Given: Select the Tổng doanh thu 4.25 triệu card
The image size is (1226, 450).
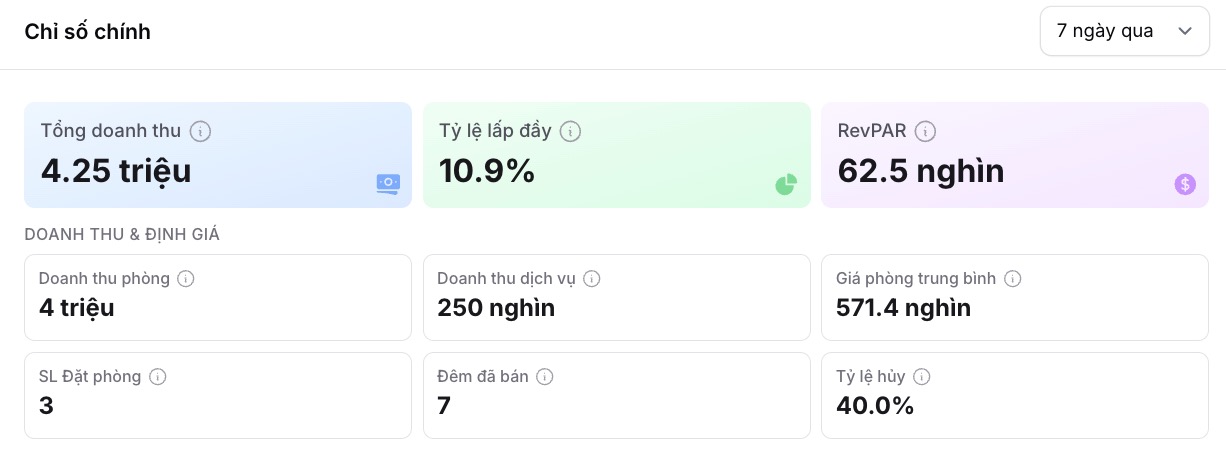Looking at the screenshot, I should pos(217,155).
